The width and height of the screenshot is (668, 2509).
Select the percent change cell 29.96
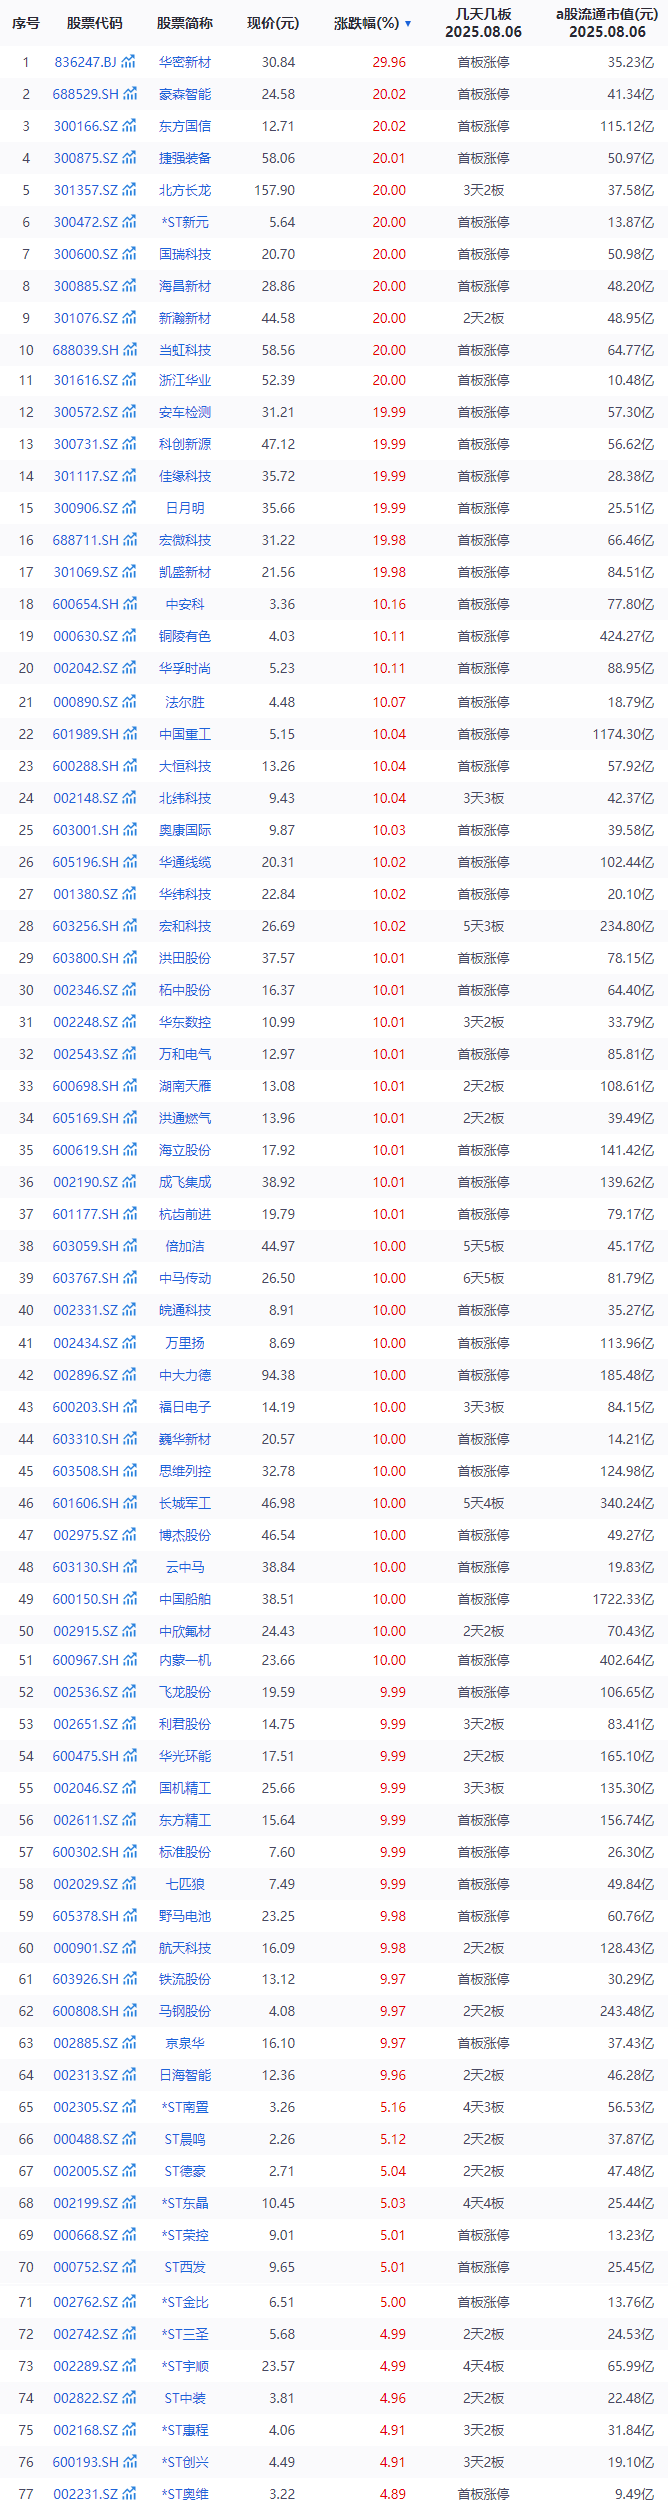point(389,62)
